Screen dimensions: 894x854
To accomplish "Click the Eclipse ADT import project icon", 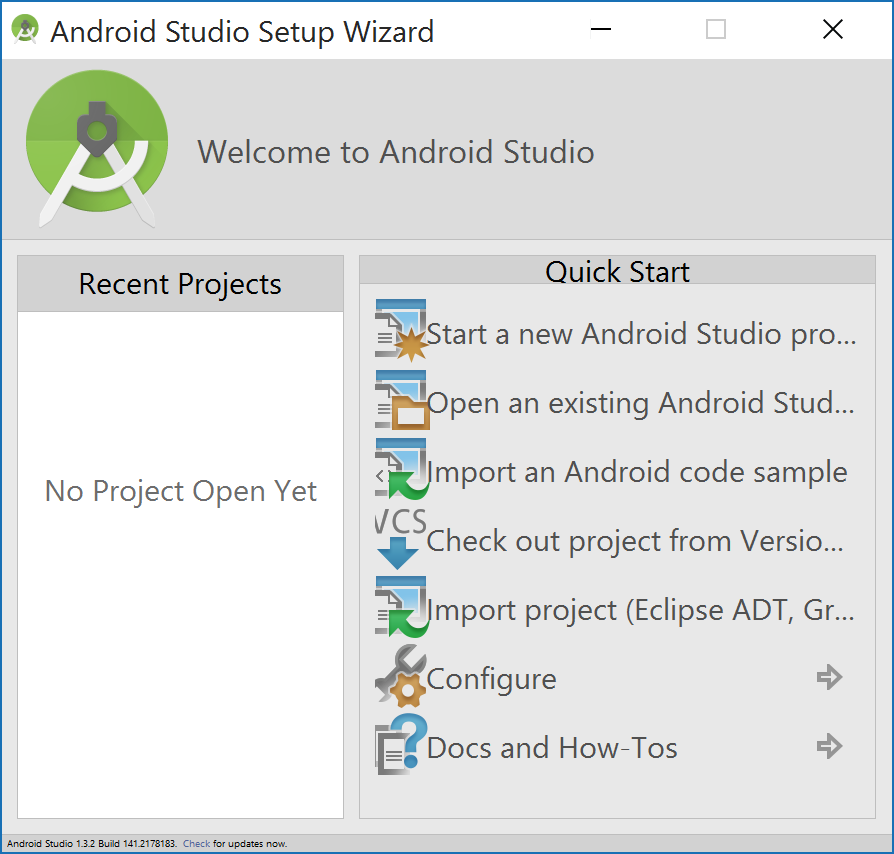I will coord(401,607).
